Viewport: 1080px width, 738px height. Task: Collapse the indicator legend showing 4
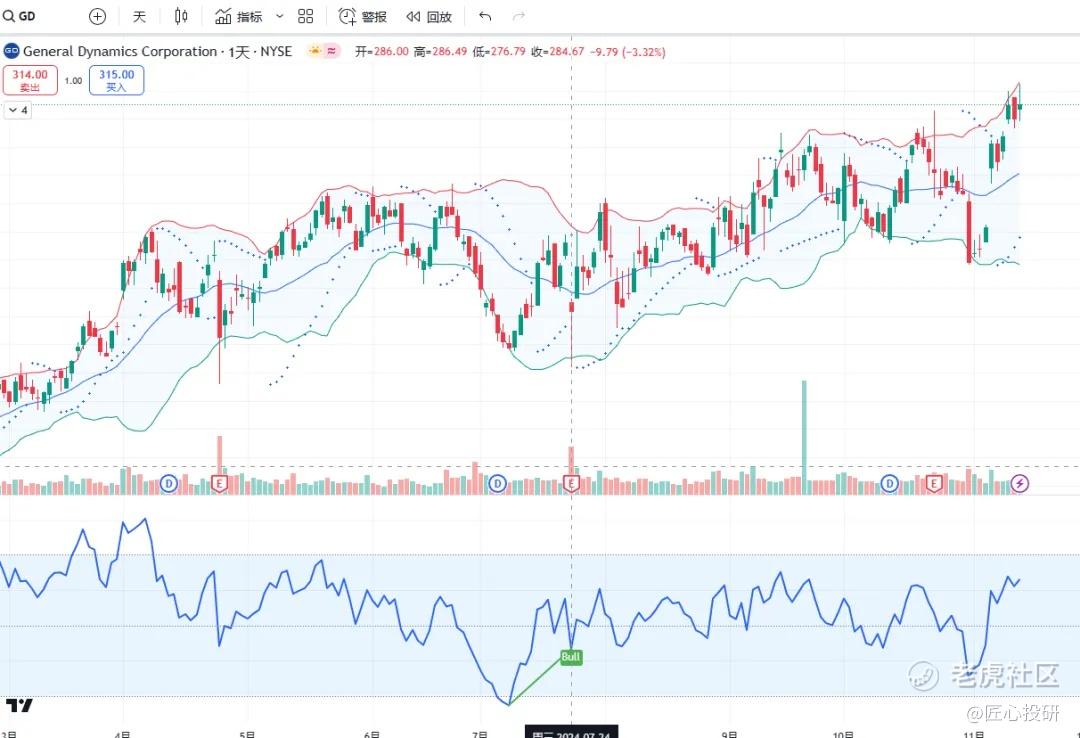18,110
